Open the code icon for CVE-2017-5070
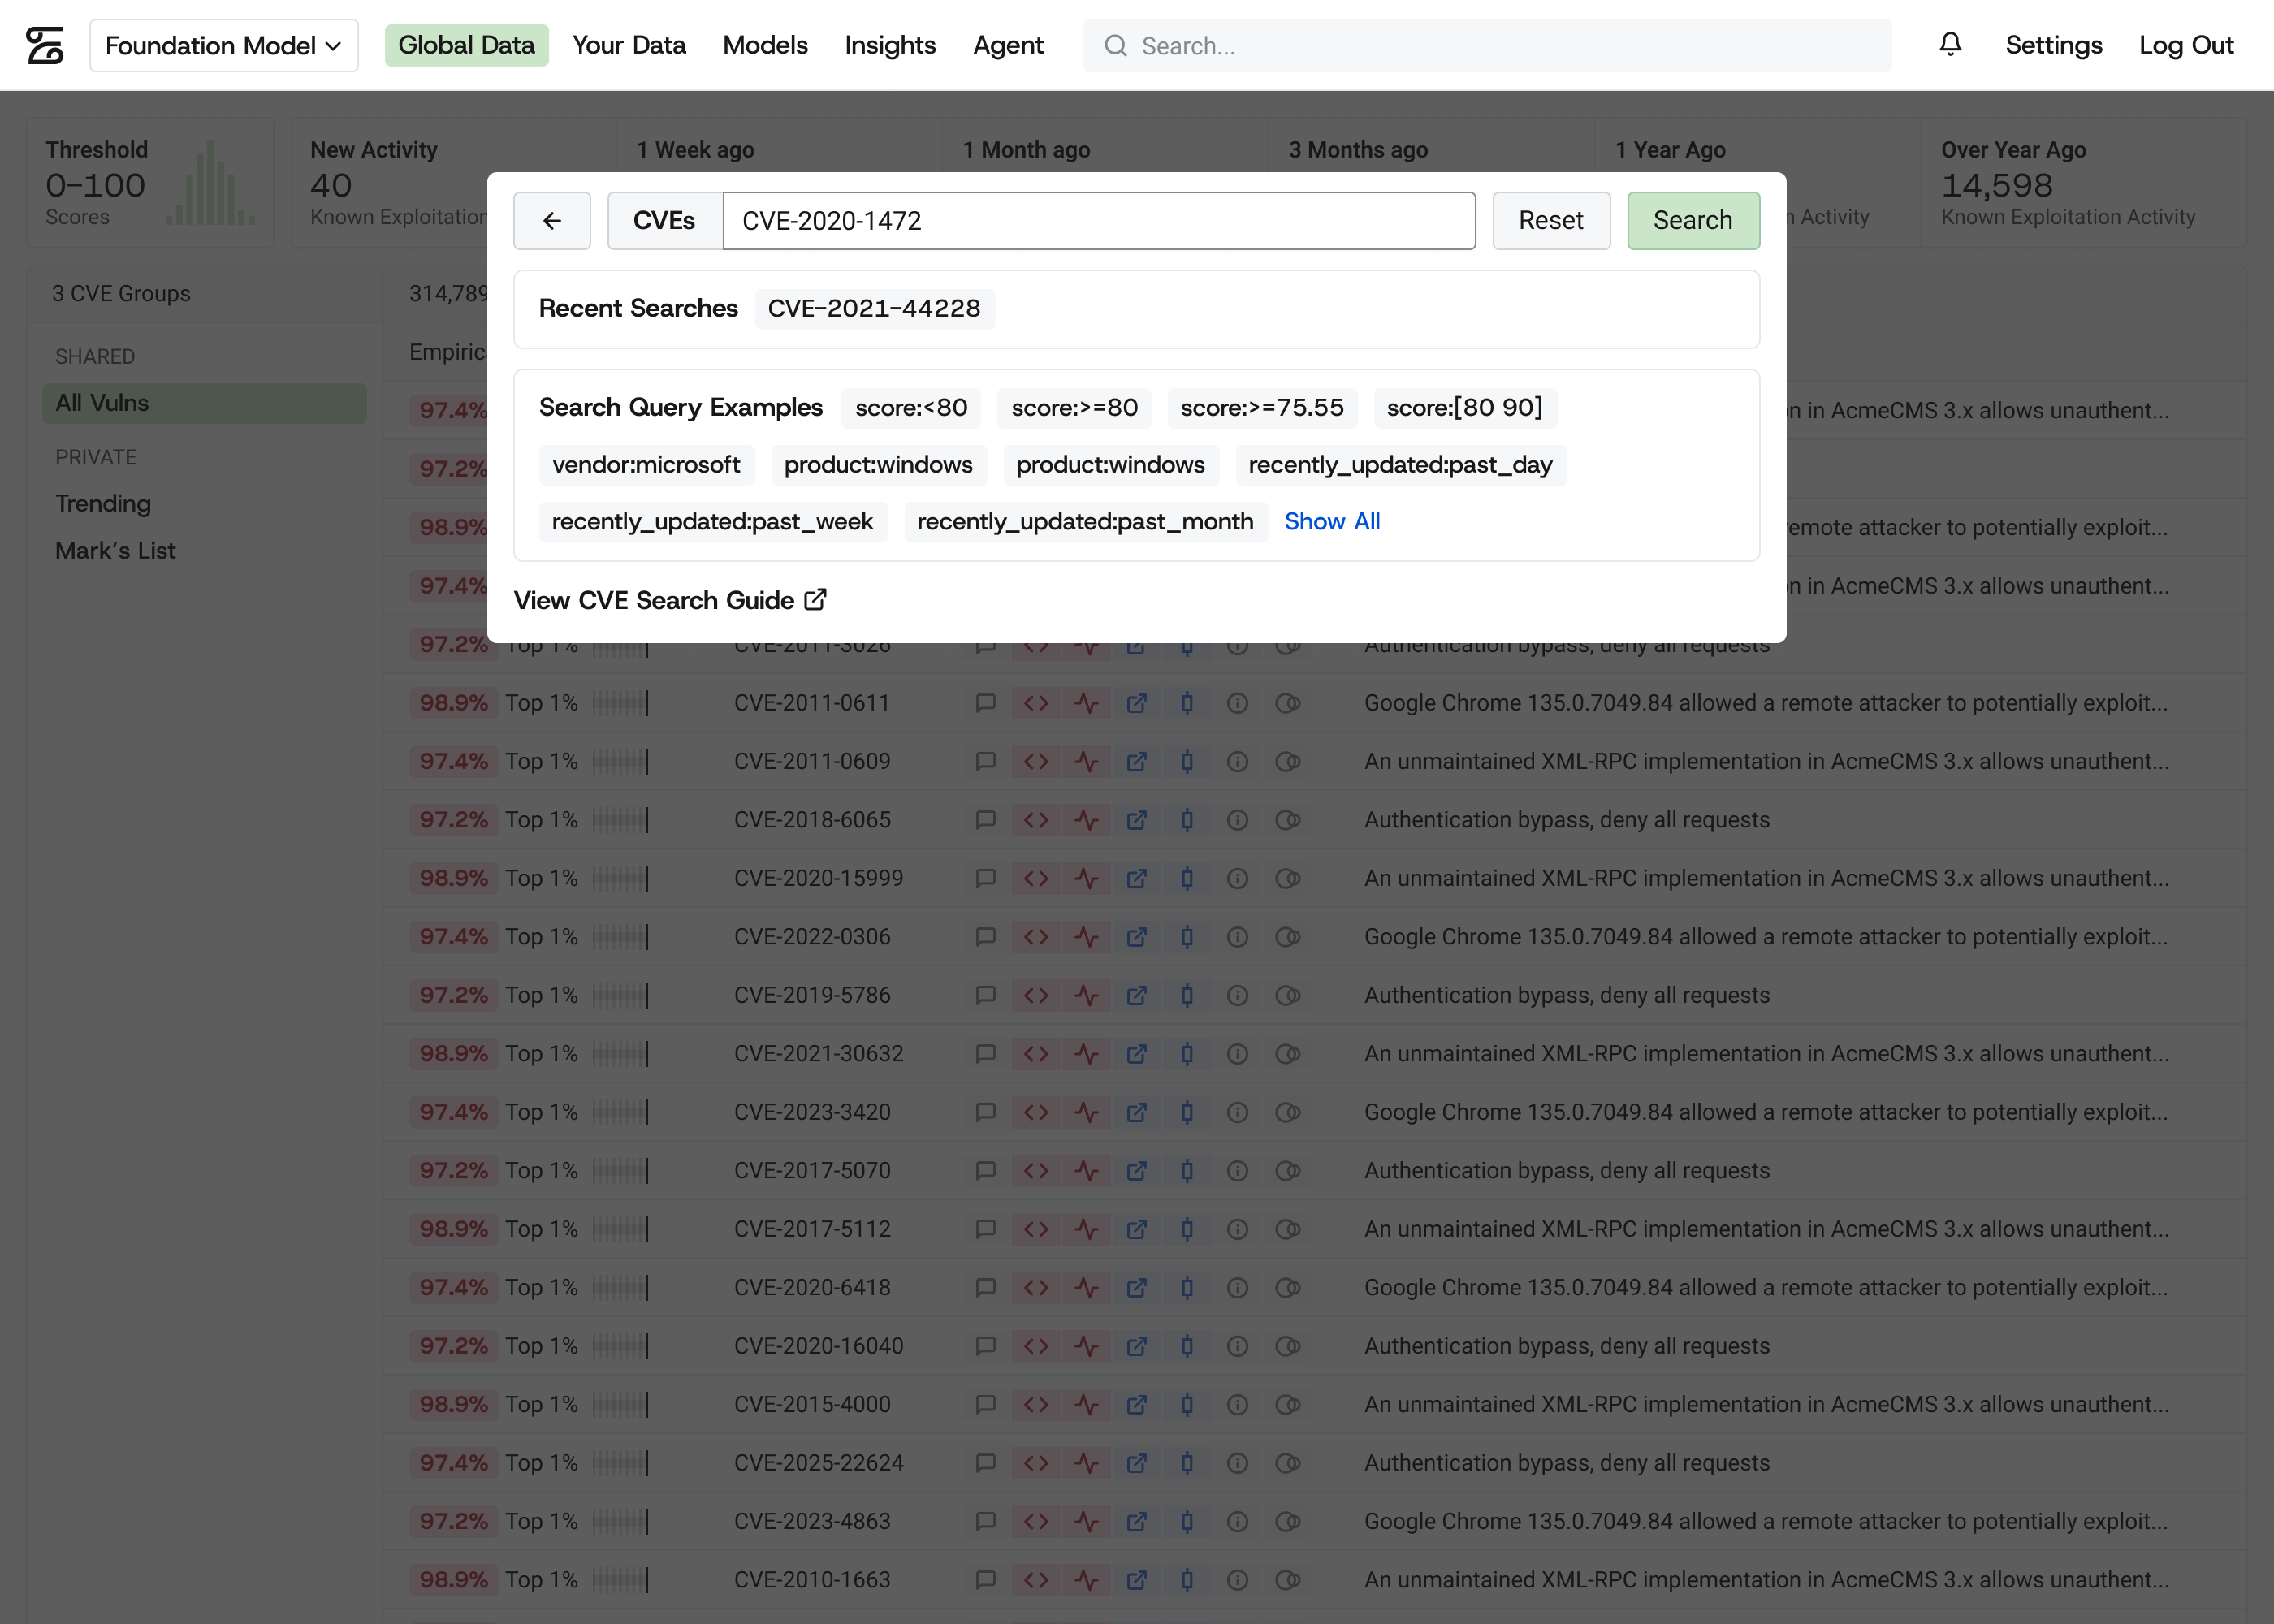2274x1624 pixels. [x=1036, y=1170]
